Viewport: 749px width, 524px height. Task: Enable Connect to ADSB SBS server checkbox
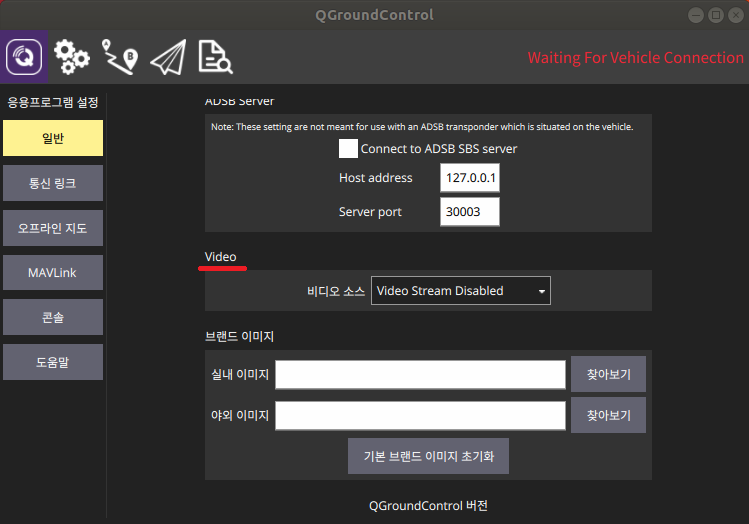click(348, 149)
